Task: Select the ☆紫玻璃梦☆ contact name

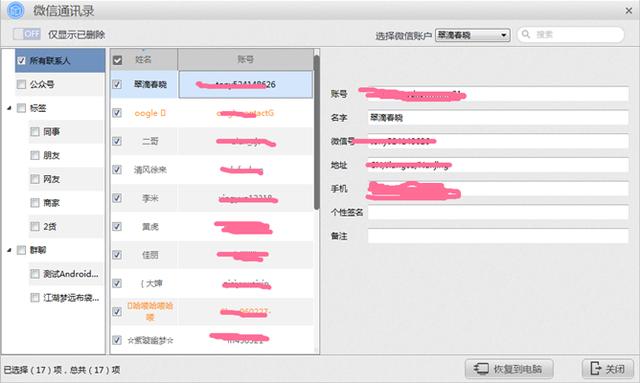Action: click(150, 340)
